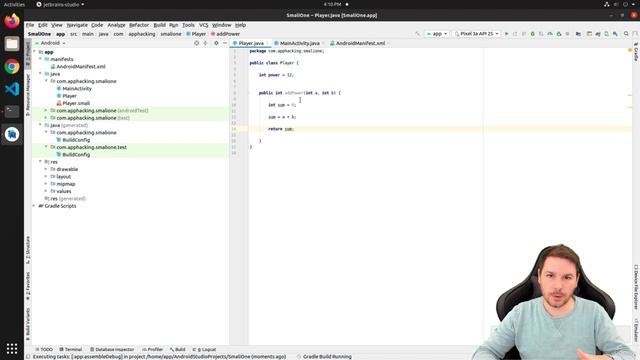Viewport: 640px width, 360px height.
Task: Open Firefox from the Ubuntu dock
Action: click(12, 21)
